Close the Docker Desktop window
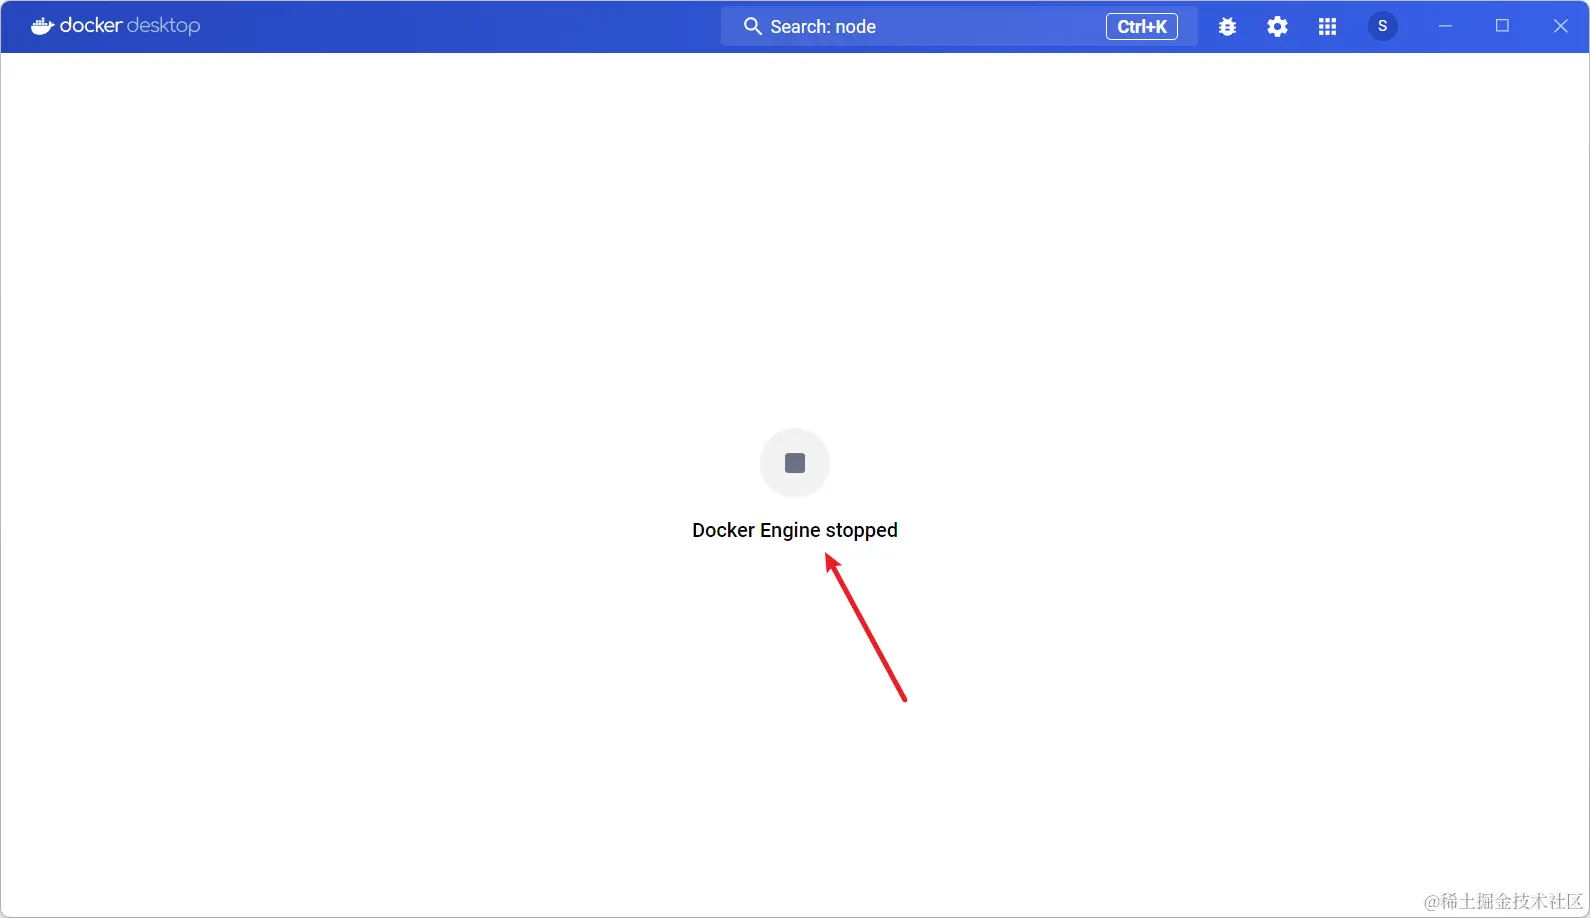This screenshot has width=1590, height=918. [1561, 26]
